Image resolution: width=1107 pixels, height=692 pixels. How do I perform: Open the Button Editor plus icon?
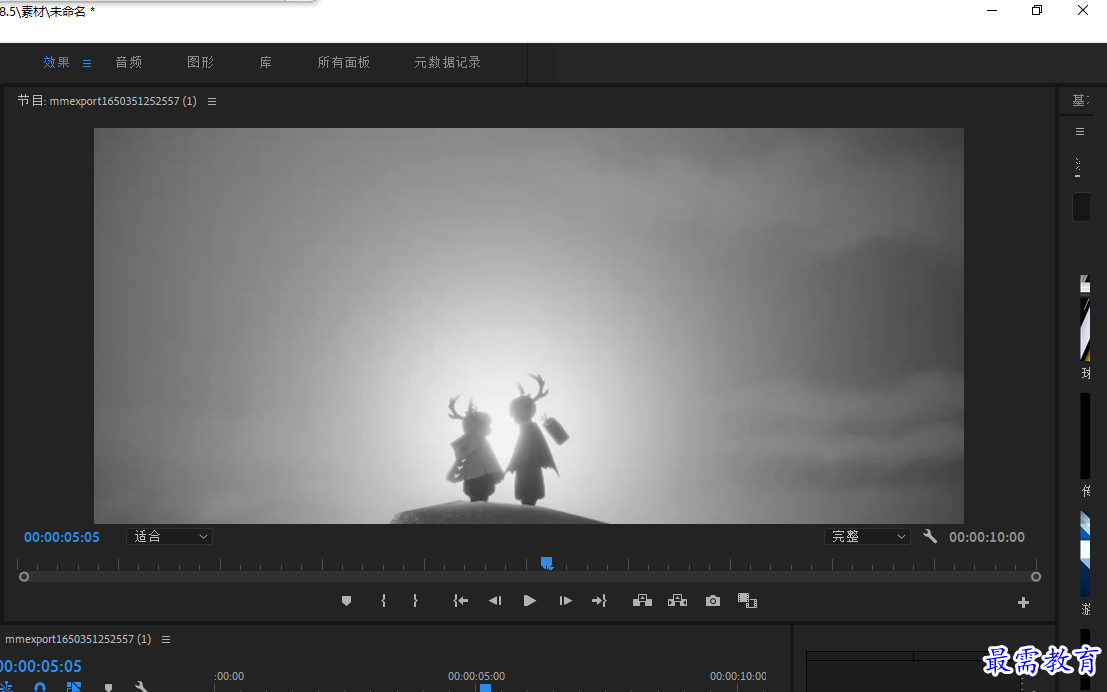(x=1023, y=602)
